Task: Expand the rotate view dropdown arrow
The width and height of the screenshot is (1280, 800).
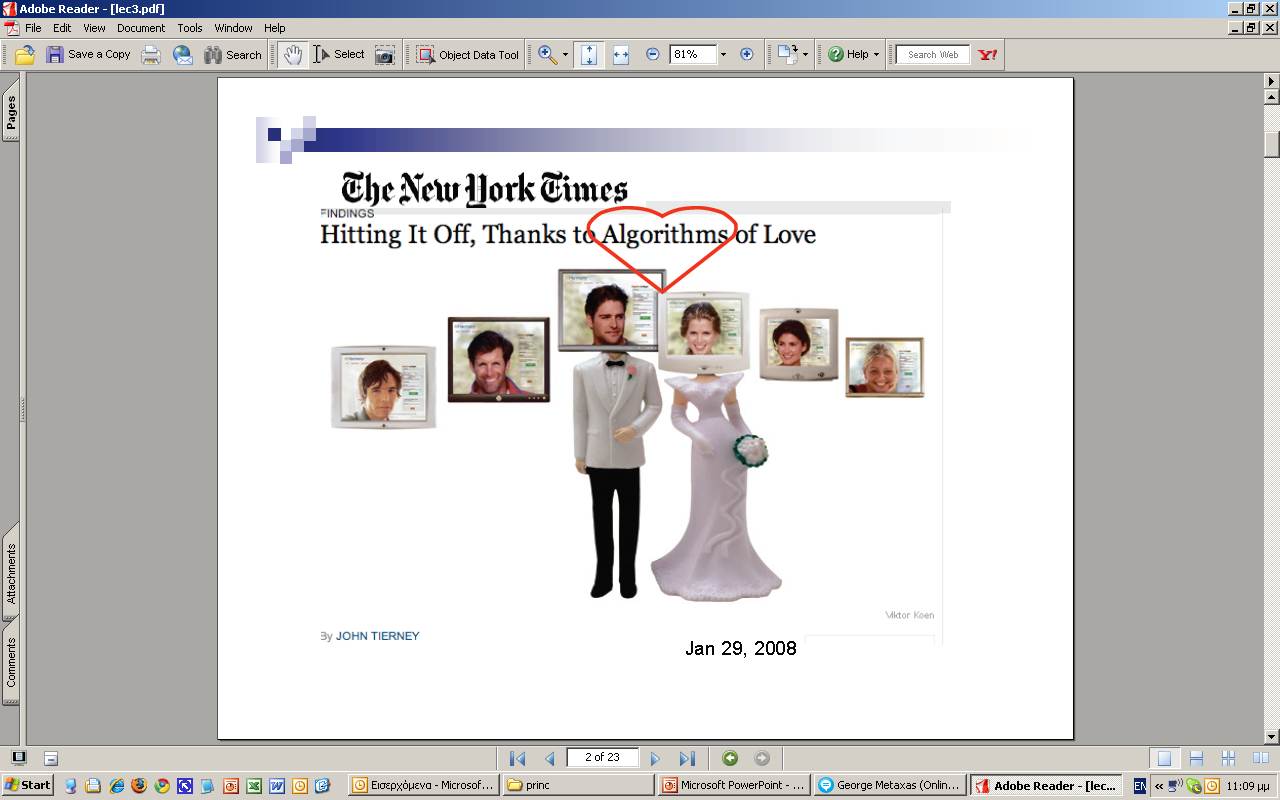Action: [x=806, y=55]
